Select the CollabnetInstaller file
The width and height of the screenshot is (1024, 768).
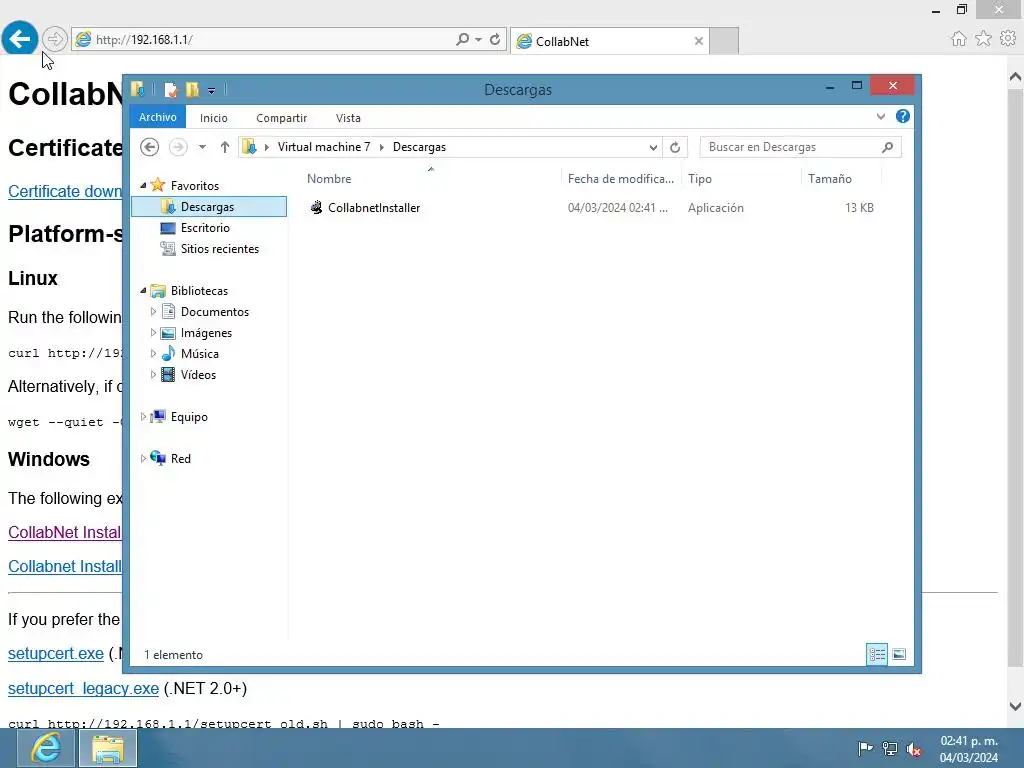pos(374,208)
